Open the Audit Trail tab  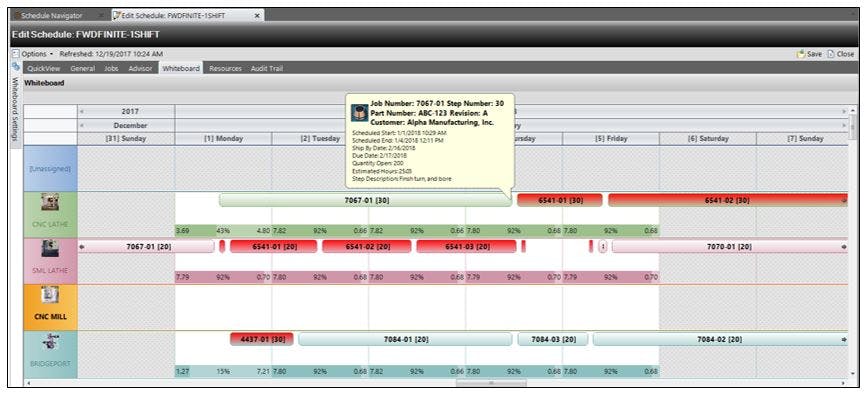[267, 68]
